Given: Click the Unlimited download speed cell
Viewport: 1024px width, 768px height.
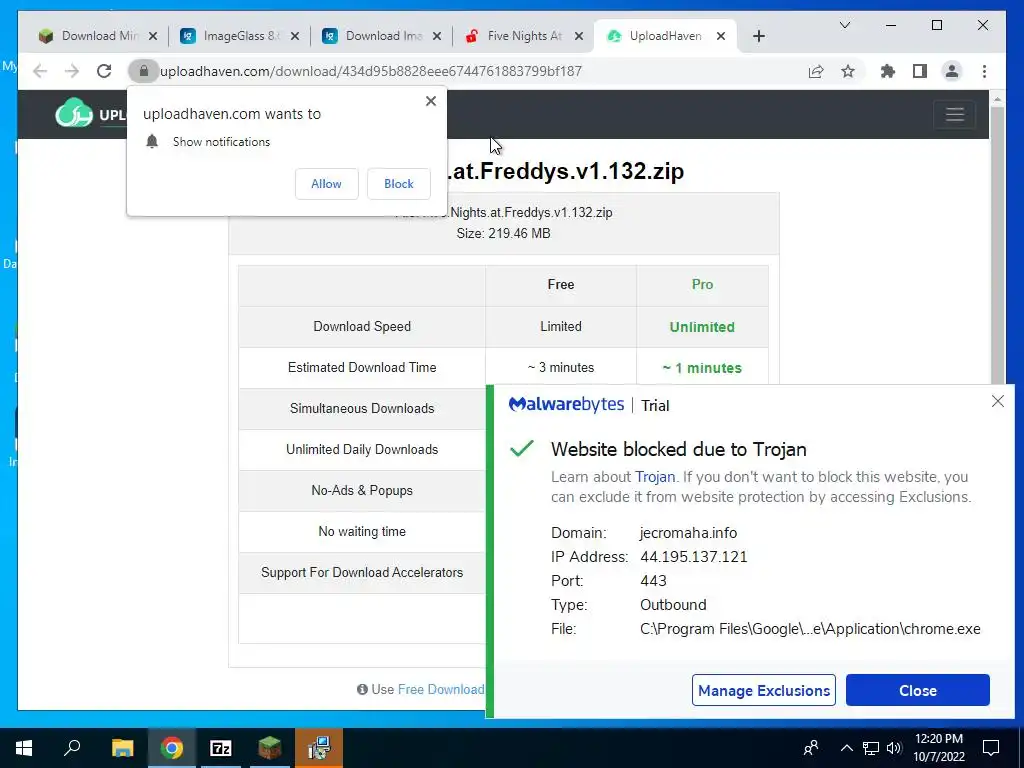Looking at the screenshot, I should pos(702,327).
